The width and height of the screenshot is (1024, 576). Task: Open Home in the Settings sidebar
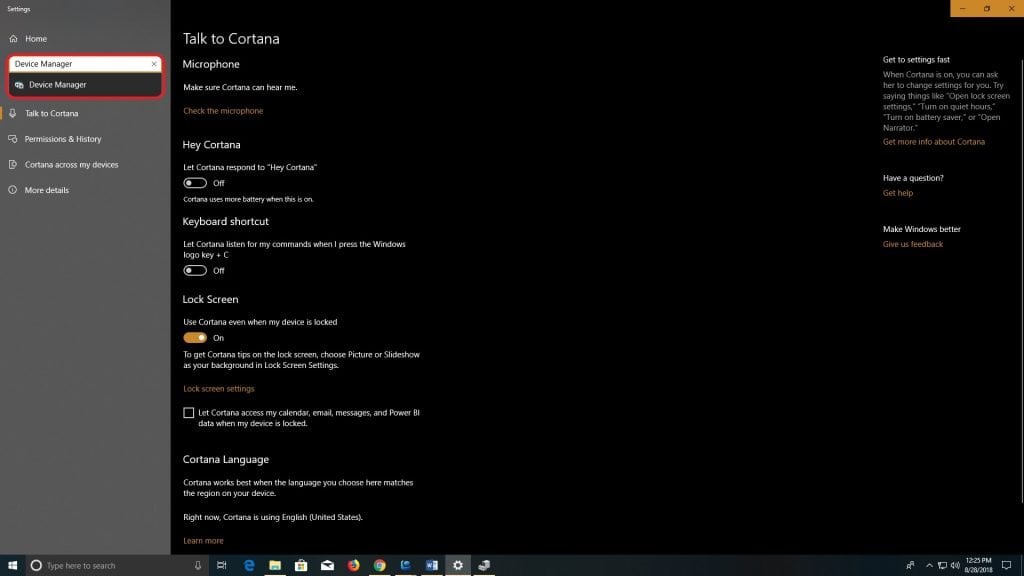pos(35,38)
